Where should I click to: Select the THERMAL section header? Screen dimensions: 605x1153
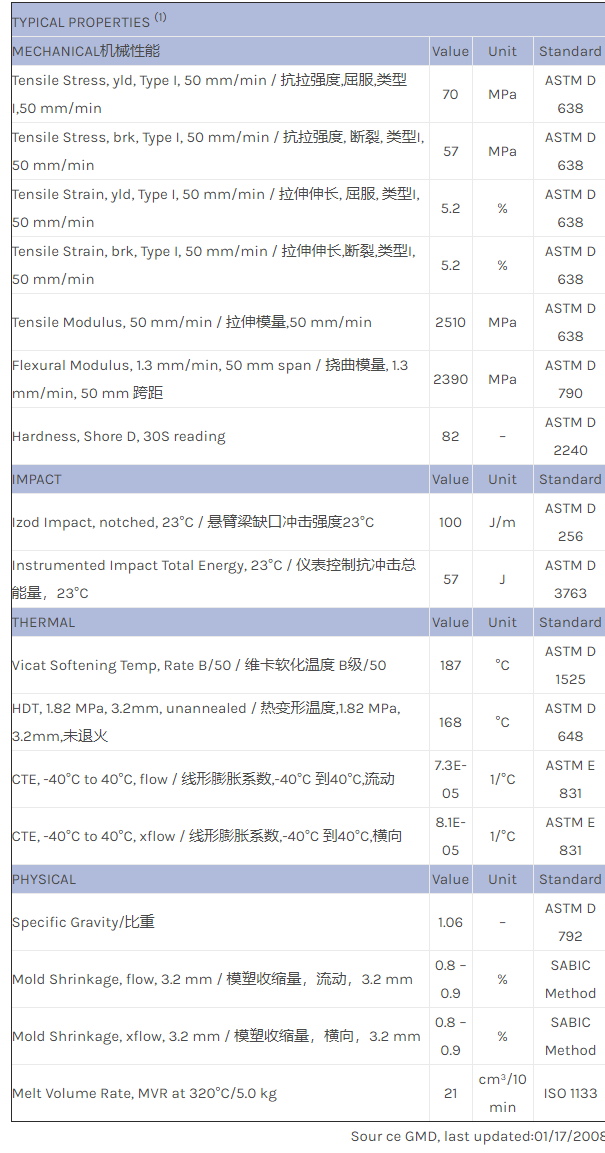click(43, 622)
